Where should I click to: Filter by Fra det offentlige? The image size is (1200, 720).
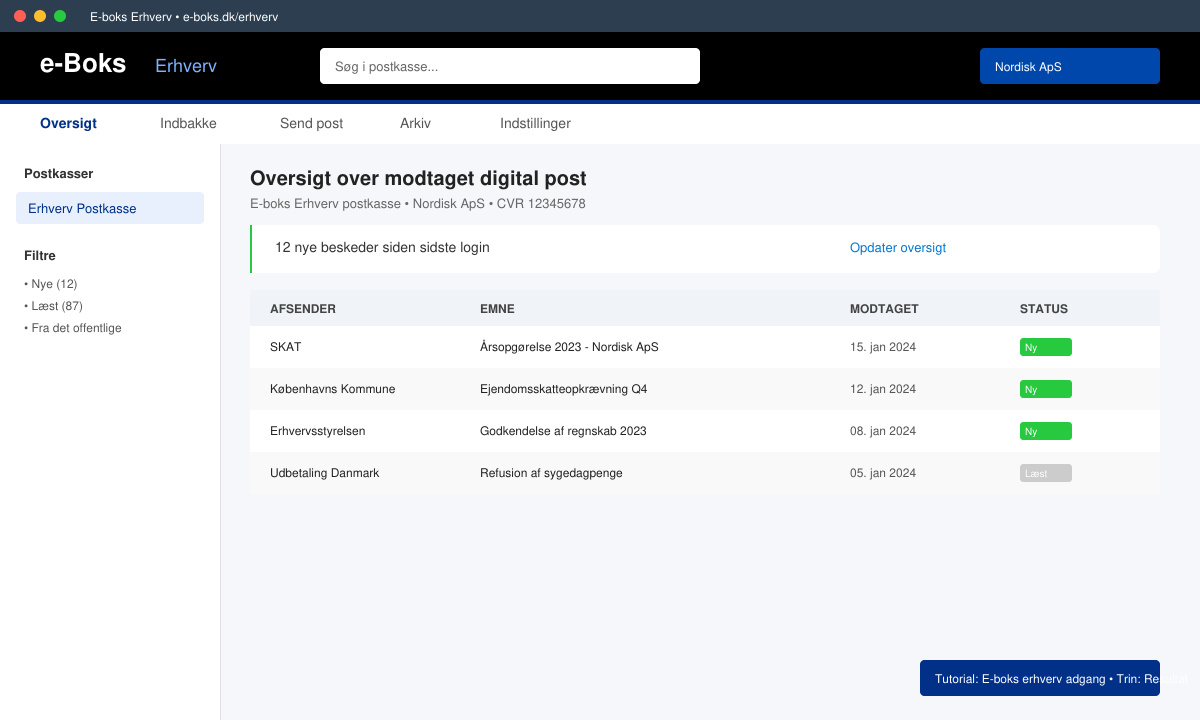pyautogui.click(x=73, y=328)
